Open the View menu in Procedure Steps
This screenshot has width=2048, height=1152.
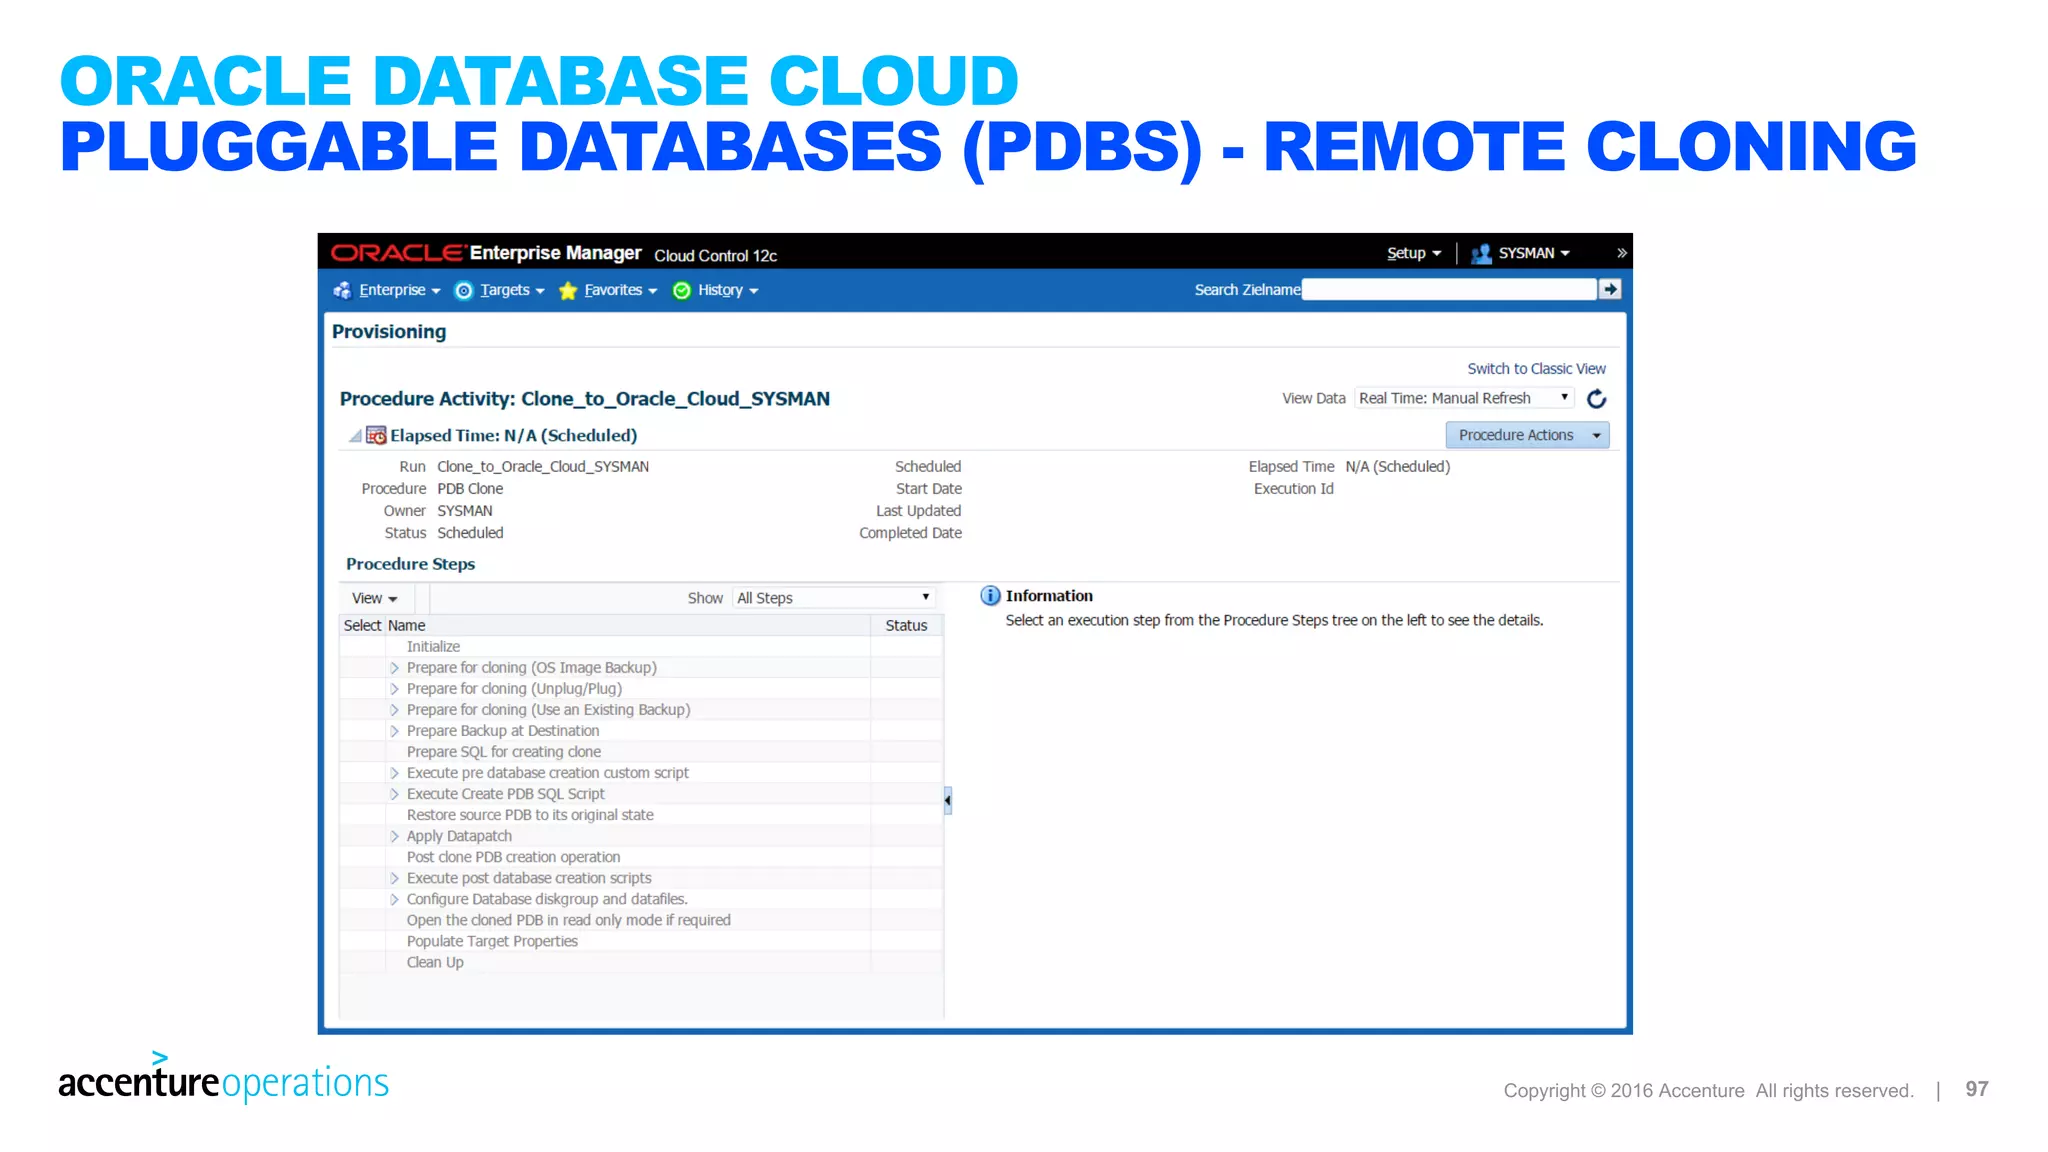click(x=374, y=598)
